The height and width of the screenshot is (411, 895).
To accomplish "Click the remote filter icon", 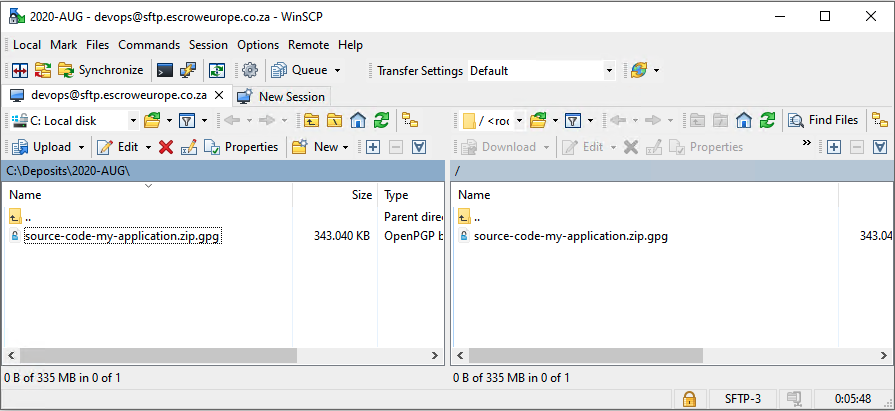I will 573,120.
